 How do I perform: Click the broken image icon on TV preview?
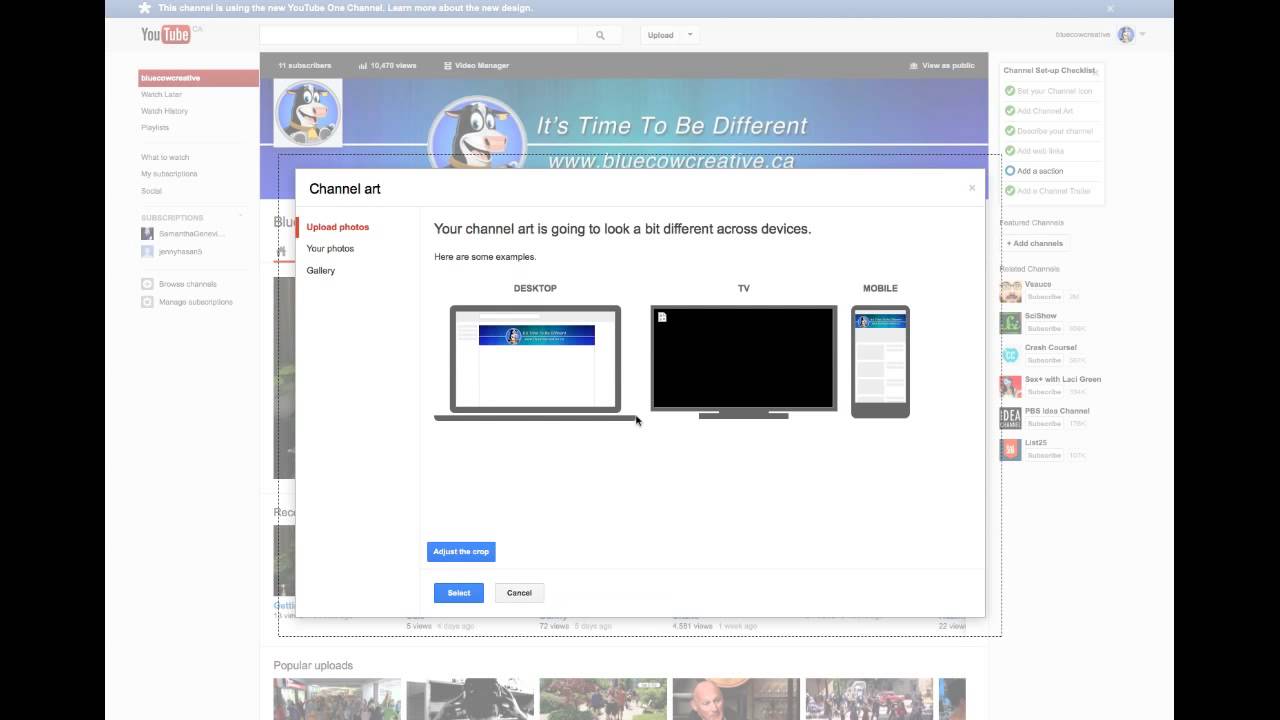pos(662,317)
